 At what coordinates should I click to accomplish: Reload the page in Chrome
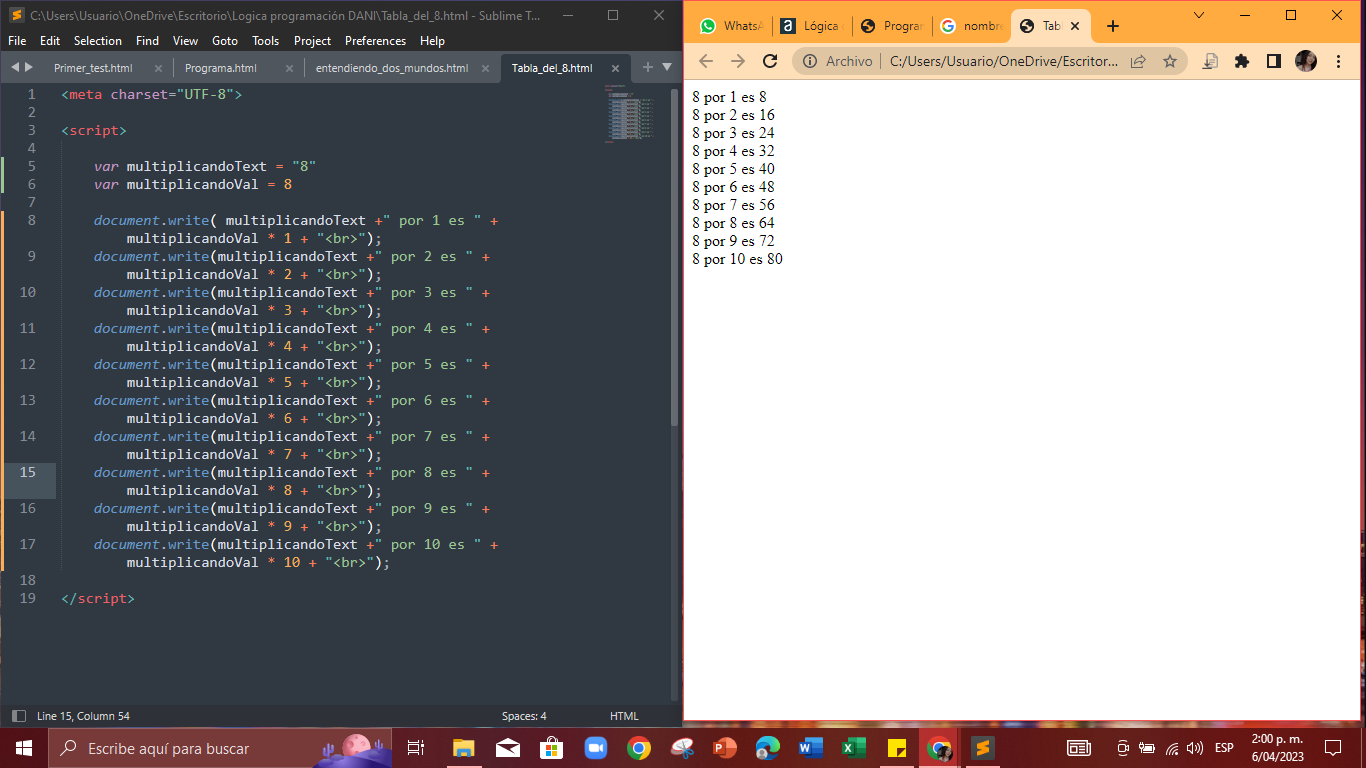pos(770,61)
